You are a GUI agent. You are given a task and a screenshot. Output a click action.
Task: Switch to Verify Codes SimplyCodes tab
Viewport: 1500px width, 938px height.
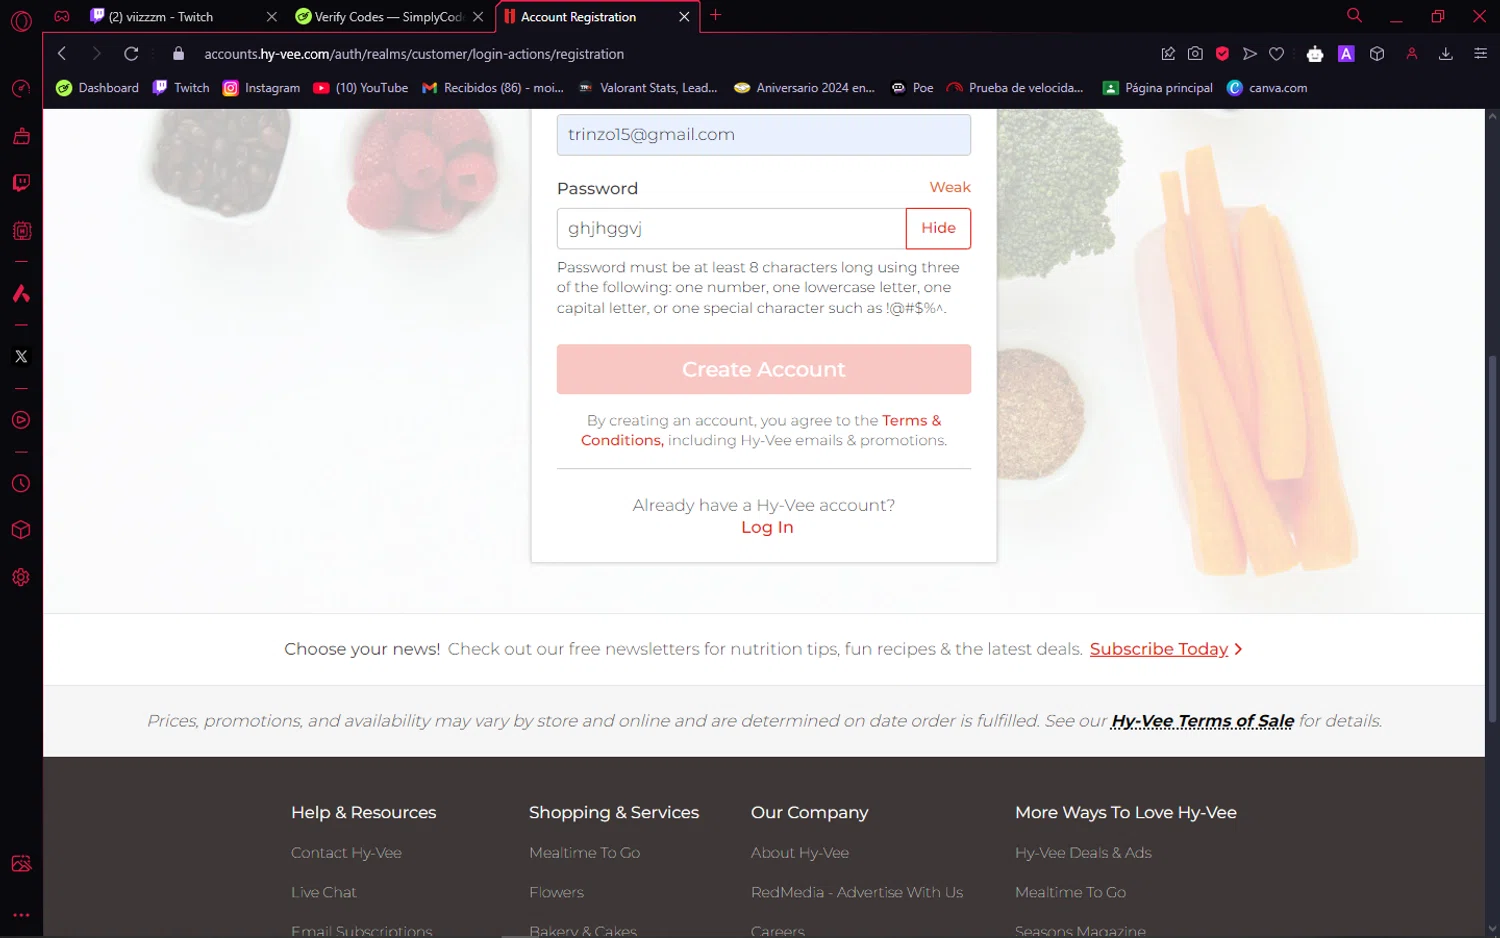pos(388,17)
